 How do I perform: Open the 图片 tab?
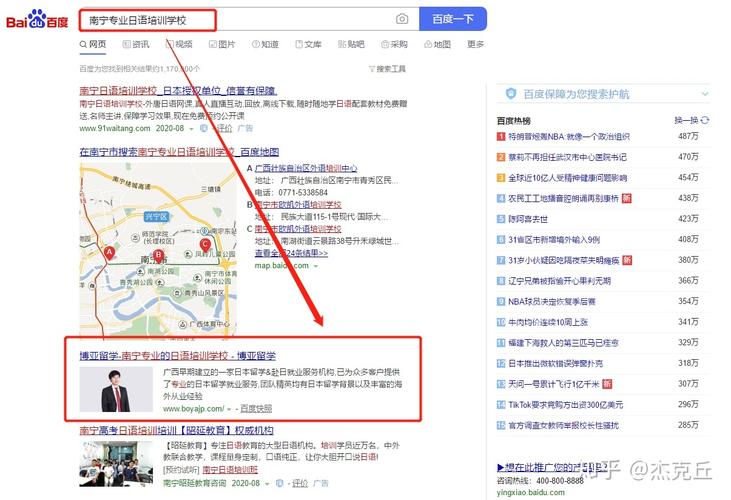222,44
